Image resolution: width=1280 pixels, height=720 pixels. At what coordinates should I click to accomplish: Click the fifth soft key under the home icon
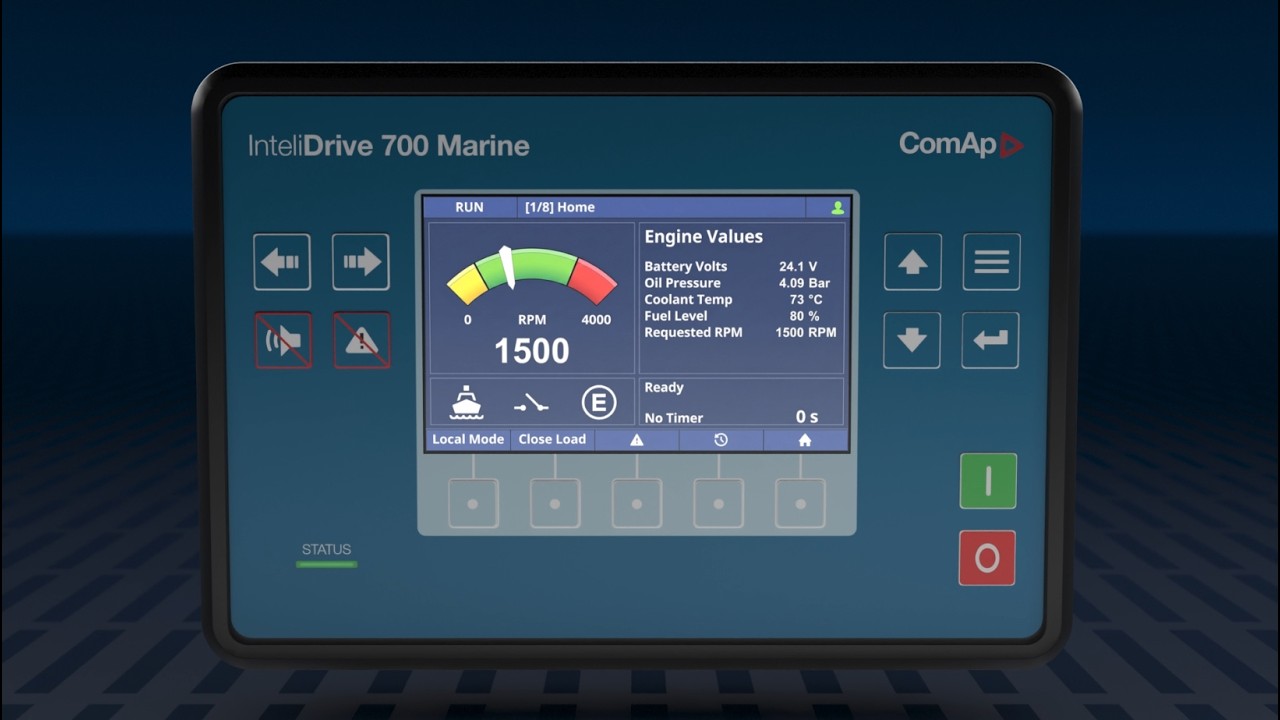coord(801,503)
